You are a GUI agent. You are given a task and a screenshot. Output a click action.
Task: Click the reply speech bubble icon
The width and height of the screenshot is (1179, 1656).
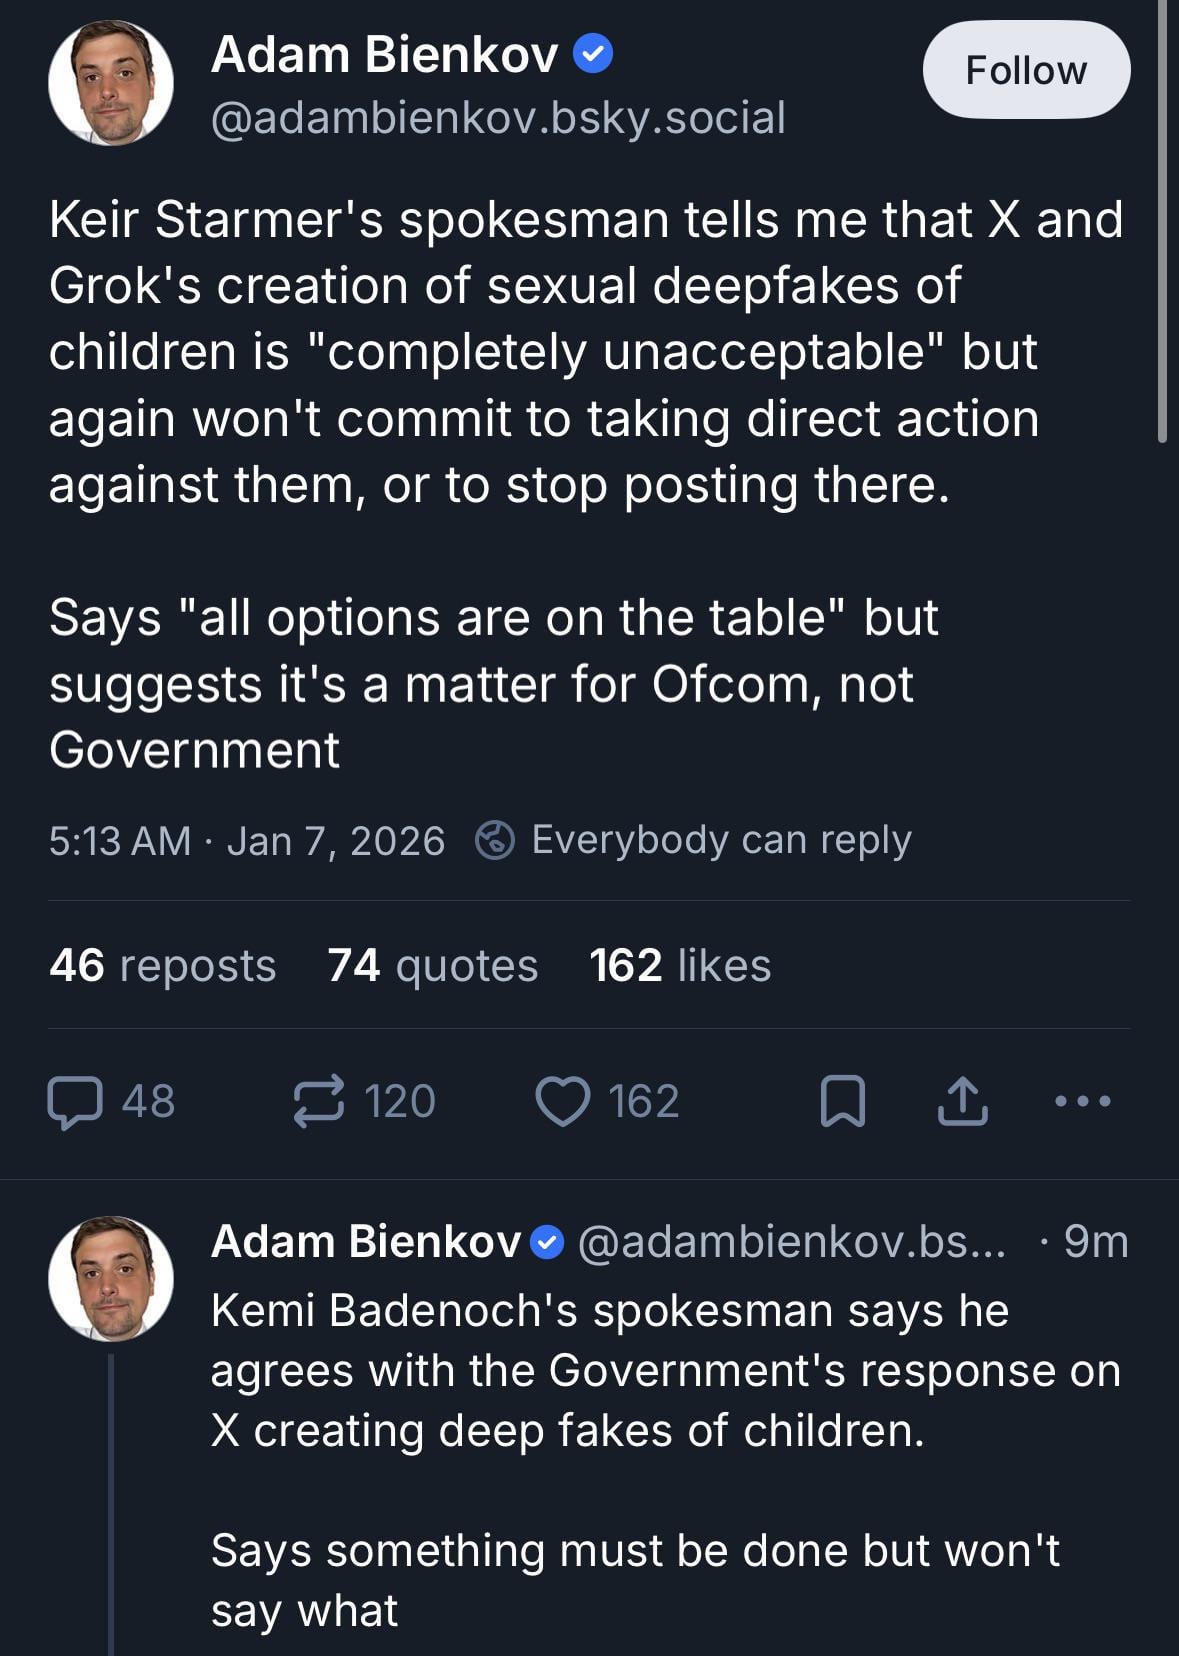click(75, 1102)
